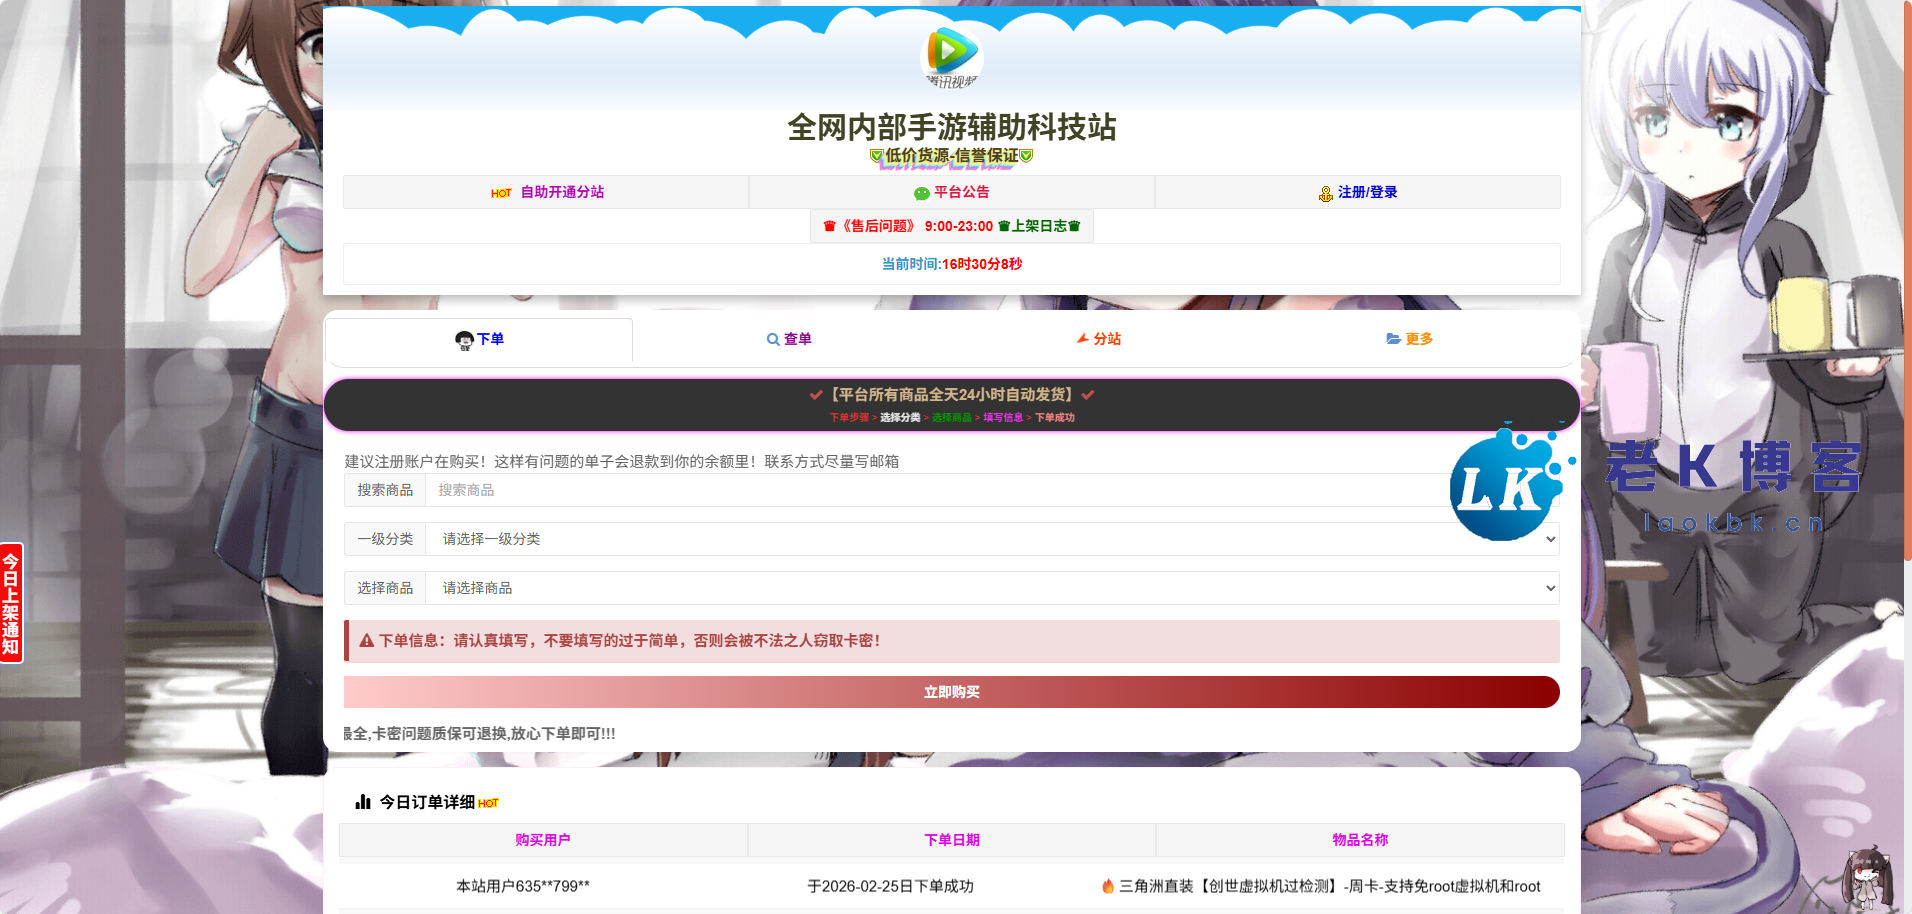Click the green emoji icon beside 平台公告
The image size is (1912, 914).
921,192
